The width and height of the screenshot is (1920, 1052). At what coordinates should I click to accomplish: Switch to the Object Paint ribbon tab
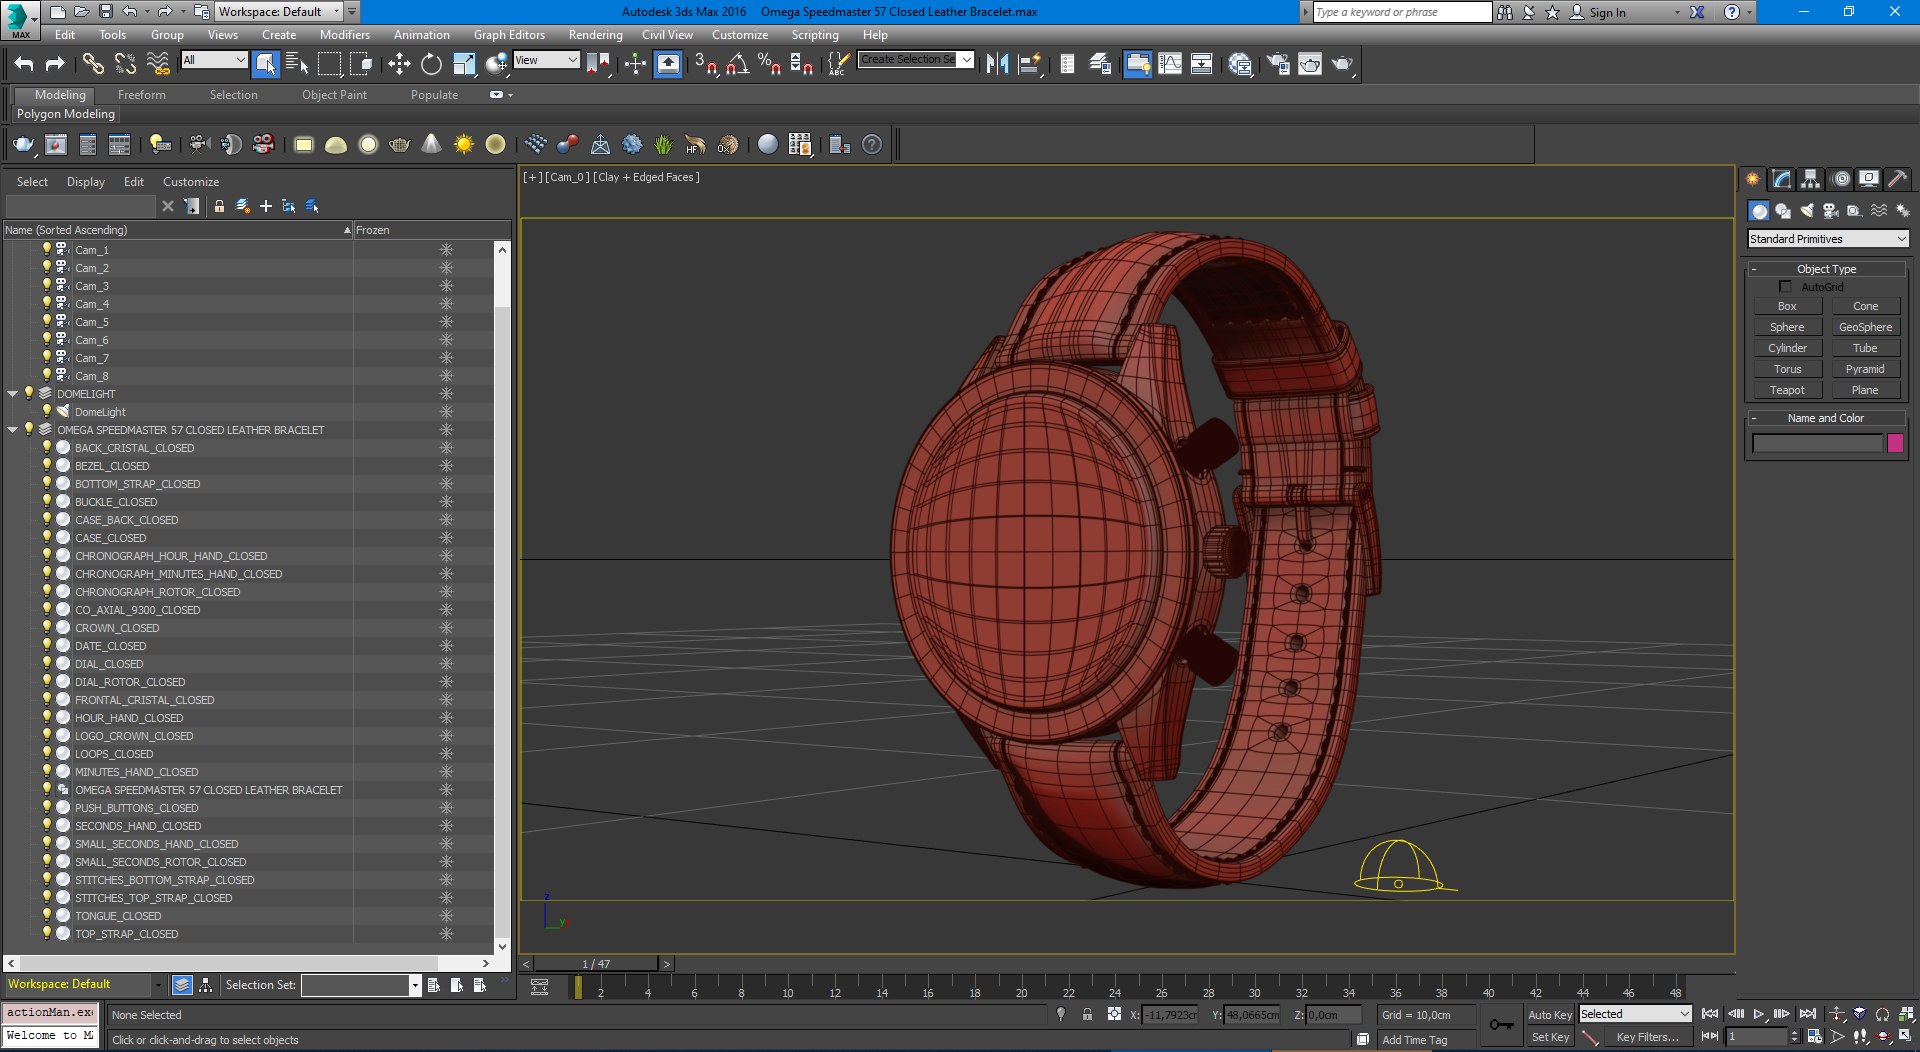(334, 95)
